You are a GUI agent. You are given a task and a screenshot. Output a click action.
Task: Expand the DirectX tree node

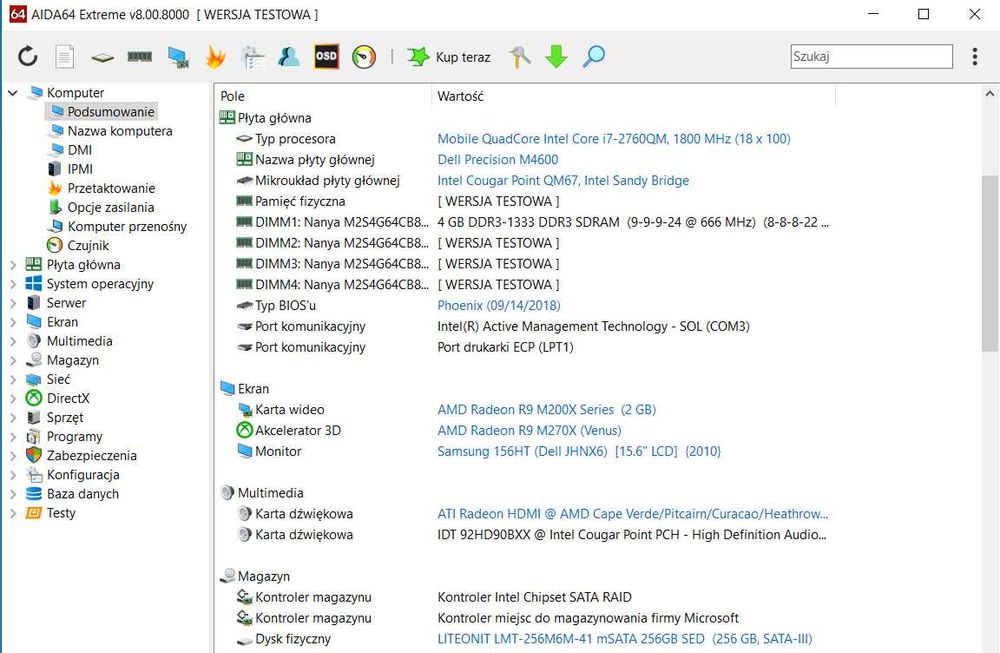tap(12, 399)
